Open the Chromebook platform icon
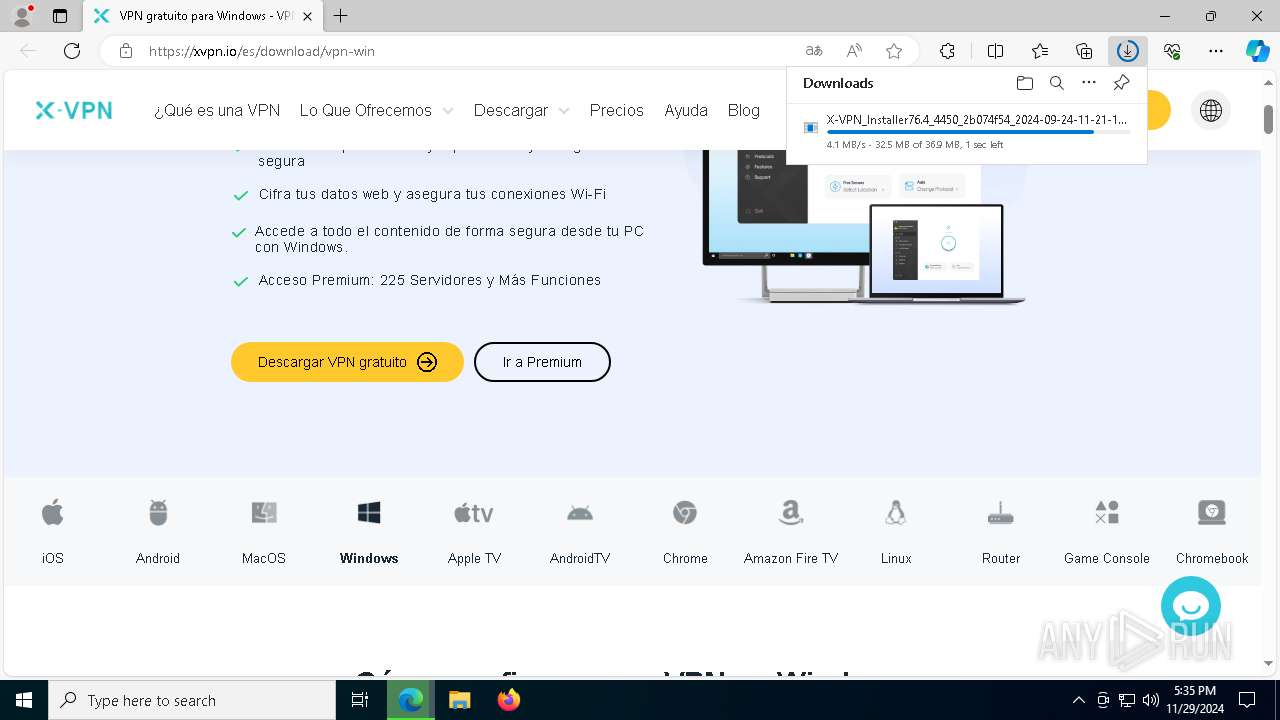Viewport: 1280px width, 720px height. [1212, 514]
